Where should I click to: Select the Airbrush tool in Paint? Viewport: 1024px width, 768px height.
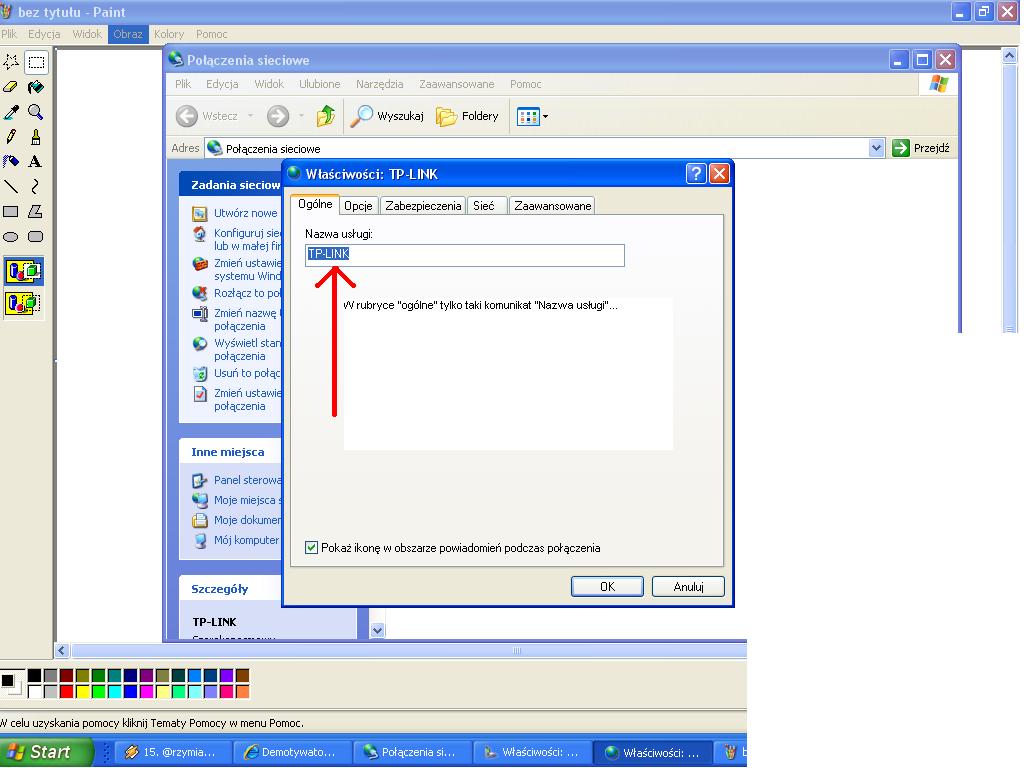point(11,161)
